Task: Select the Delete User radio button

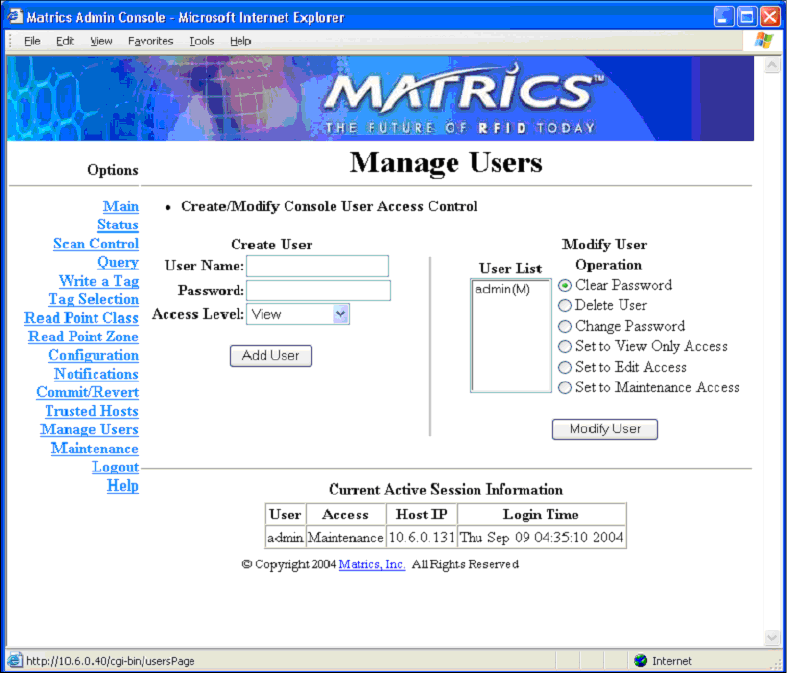Action: point(565,305)
